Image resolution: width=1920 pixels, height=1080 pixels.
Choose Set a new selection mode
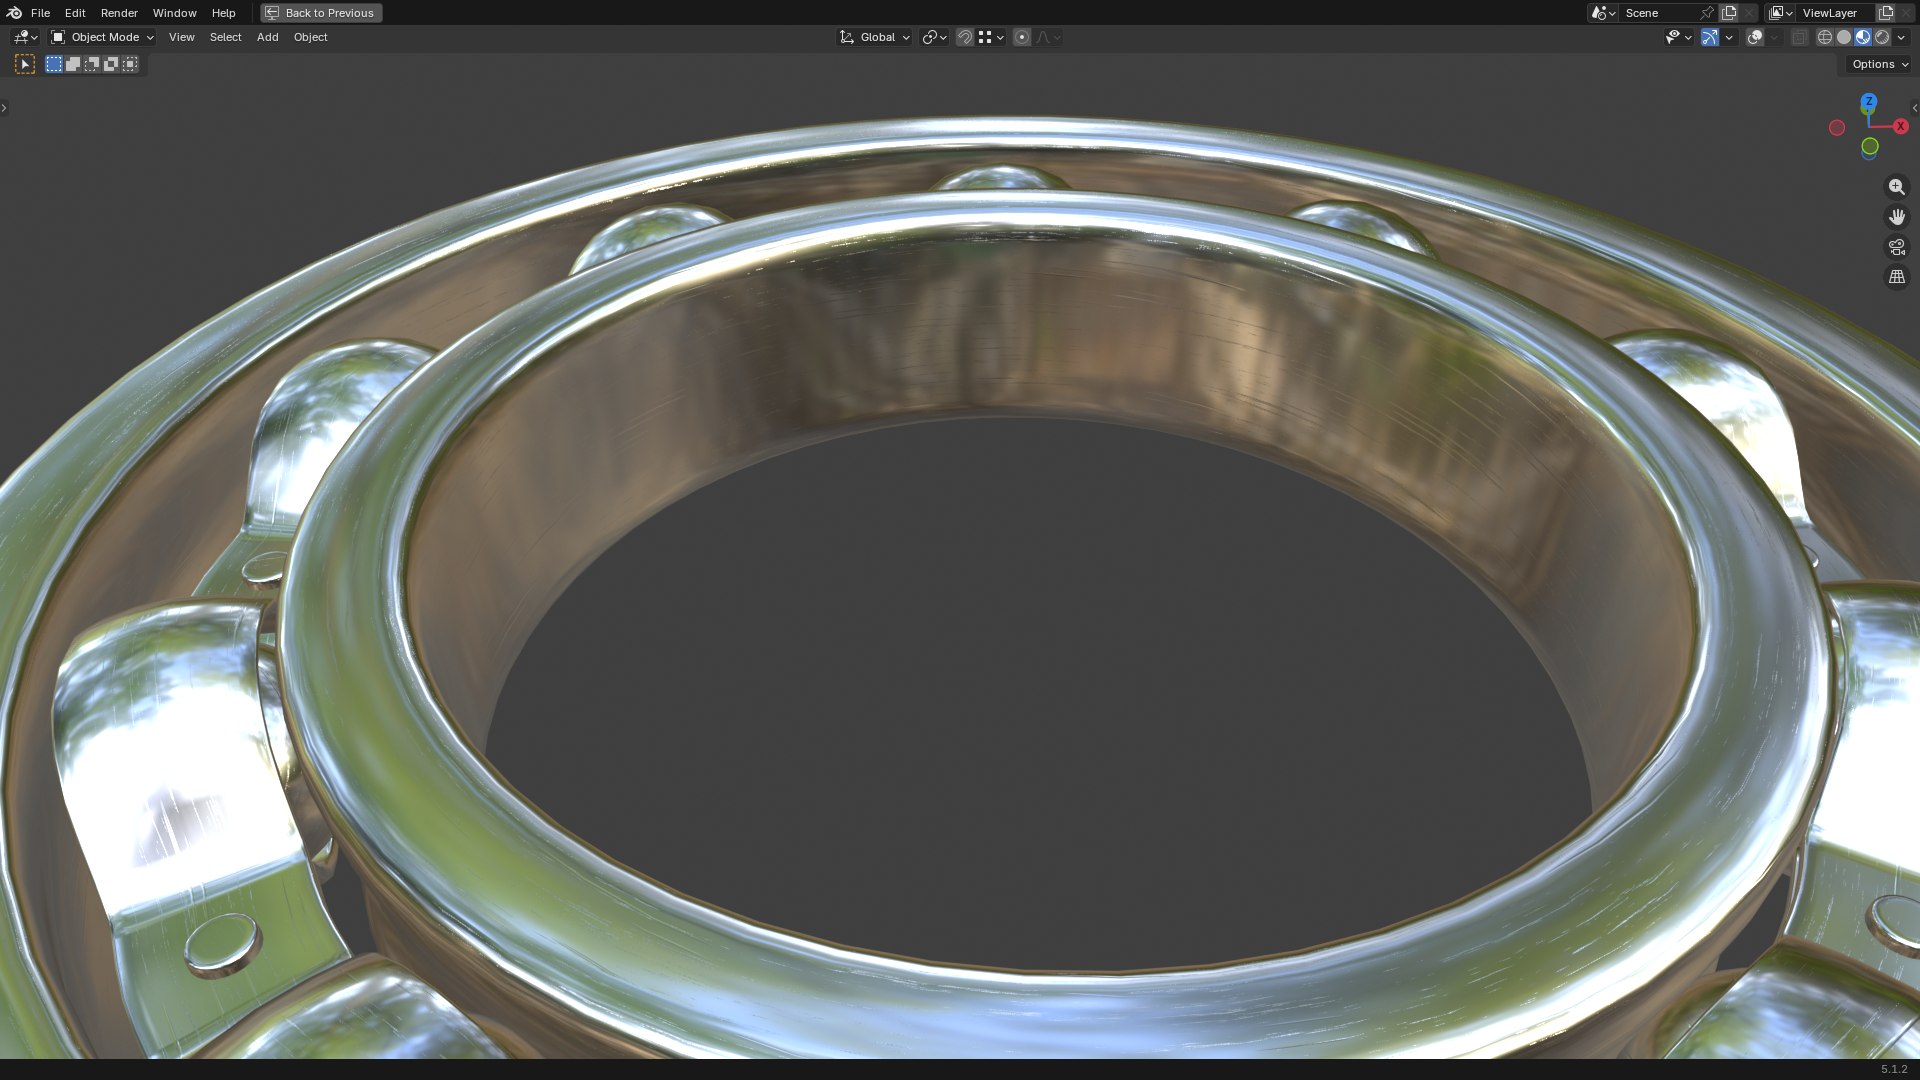(54, 64)
